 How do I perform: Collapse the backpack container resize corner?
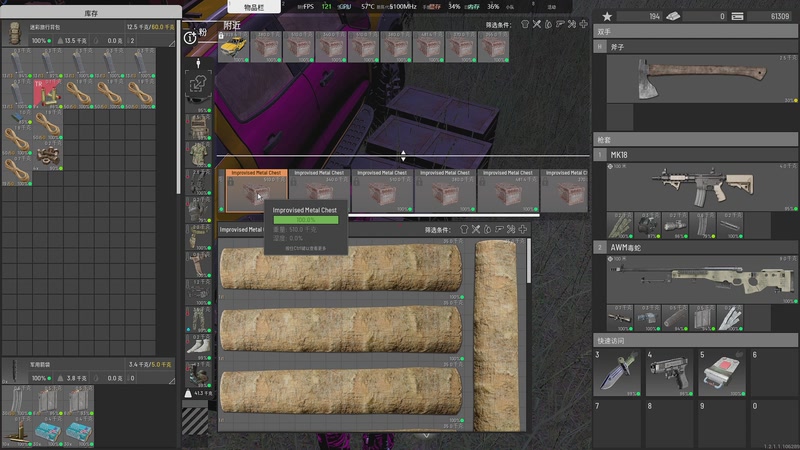pos(172,44)
